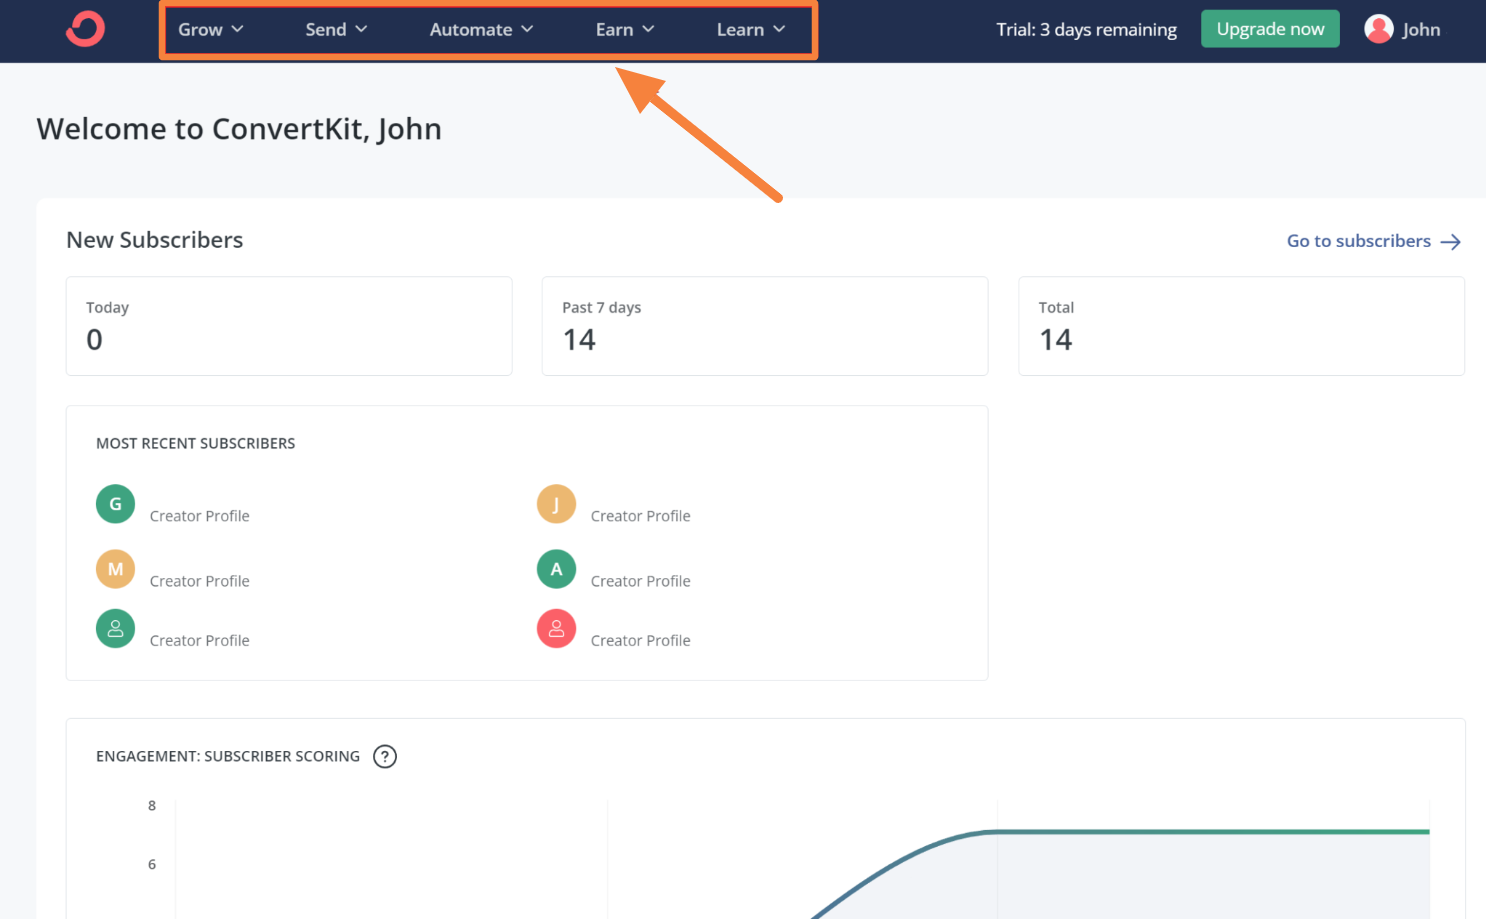The image size is (1486, 919).
Task: Click the chart axis label 6
Action: [152, 865]
